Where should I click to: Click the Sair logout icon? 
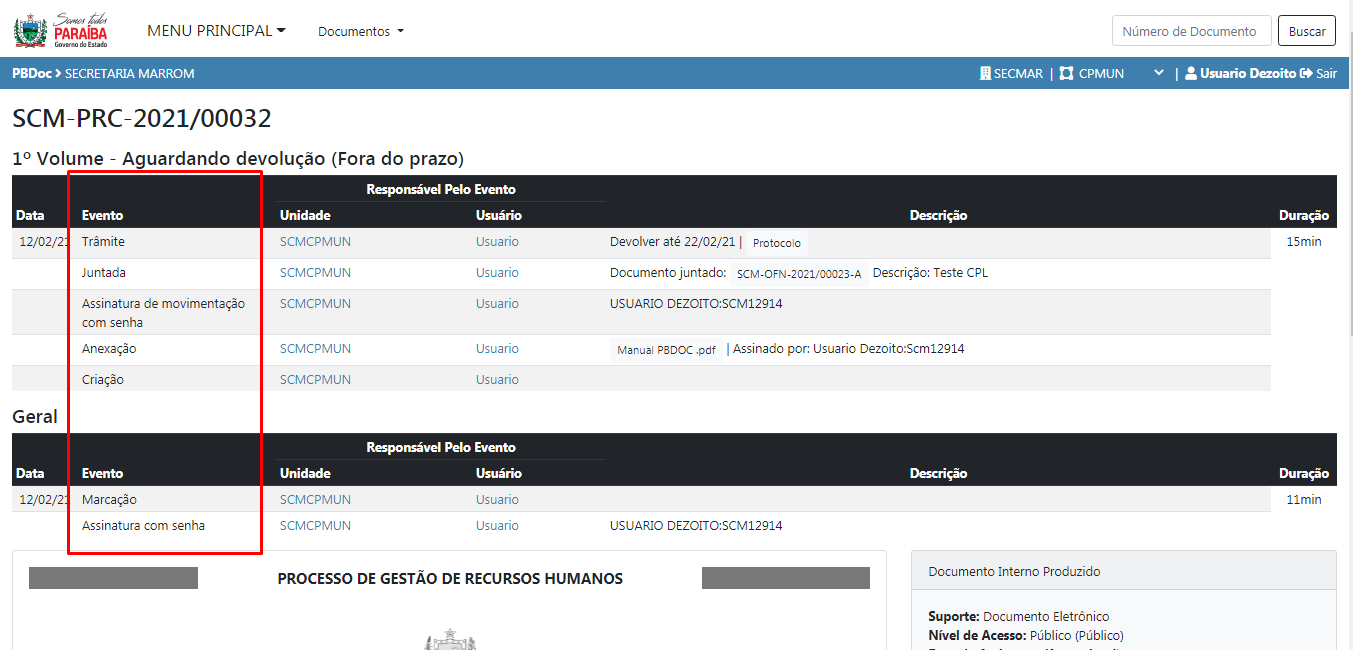coord(1306,74)
